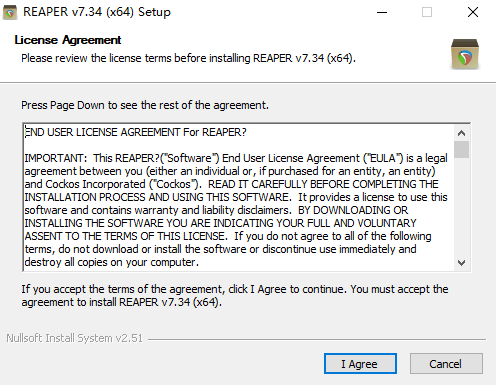Accept the license with I Agree
This screenshot has width=496, height=385.
(x=360, y=364)
